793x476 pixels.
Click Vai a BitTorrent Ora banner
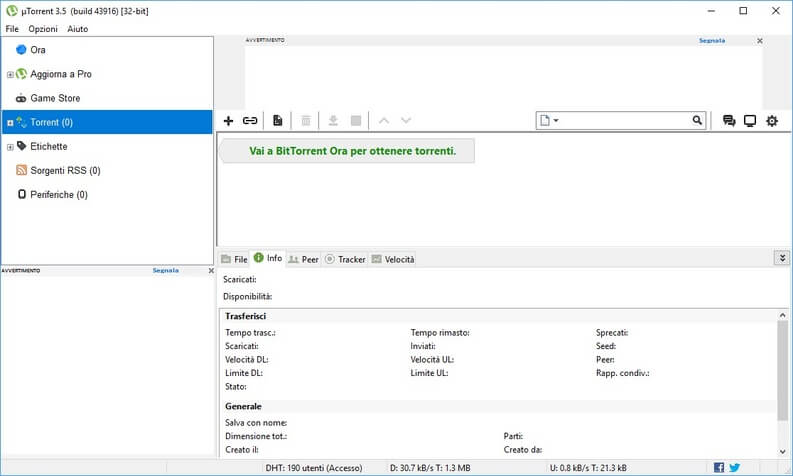coord(347,151)
